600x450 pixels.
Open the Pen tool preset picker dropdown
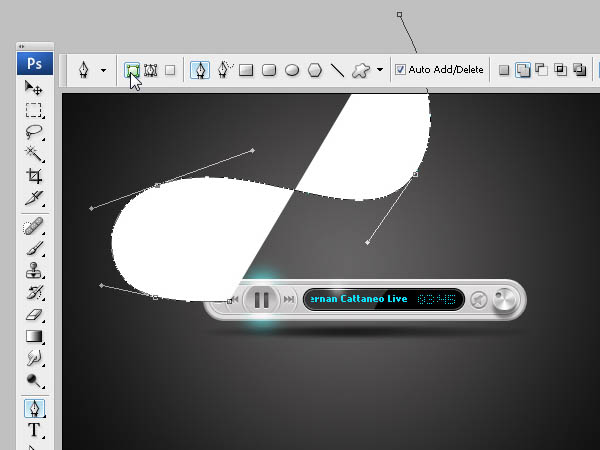(103, 70)
